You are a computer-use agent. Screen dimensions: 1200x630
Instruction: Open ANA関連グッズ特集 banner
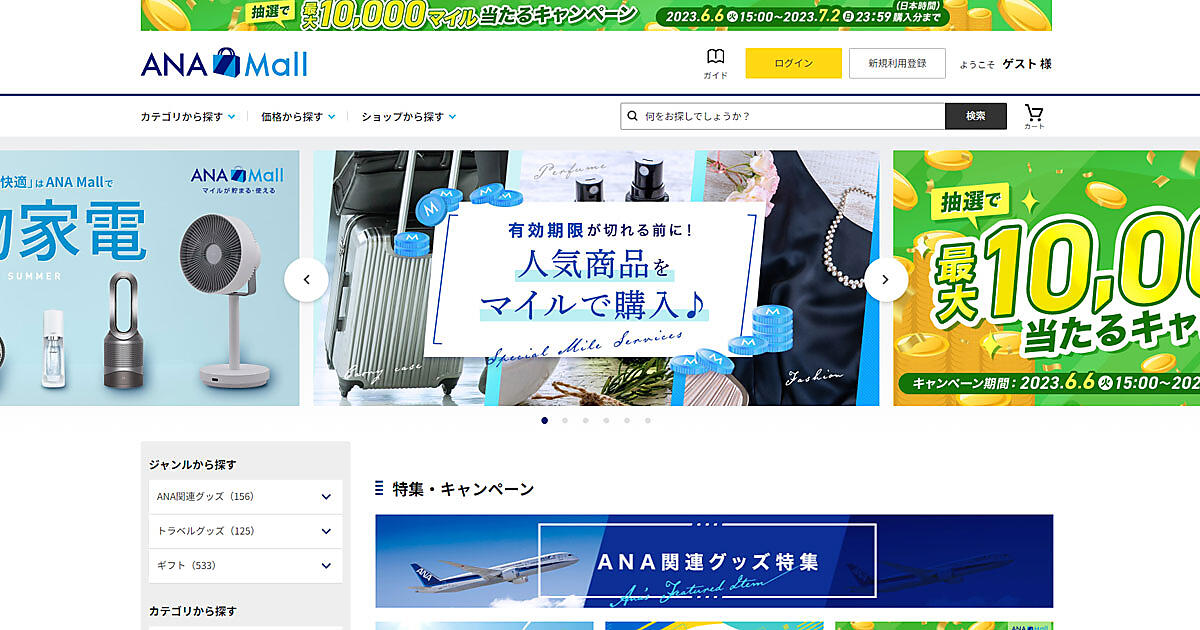(714, 561)
